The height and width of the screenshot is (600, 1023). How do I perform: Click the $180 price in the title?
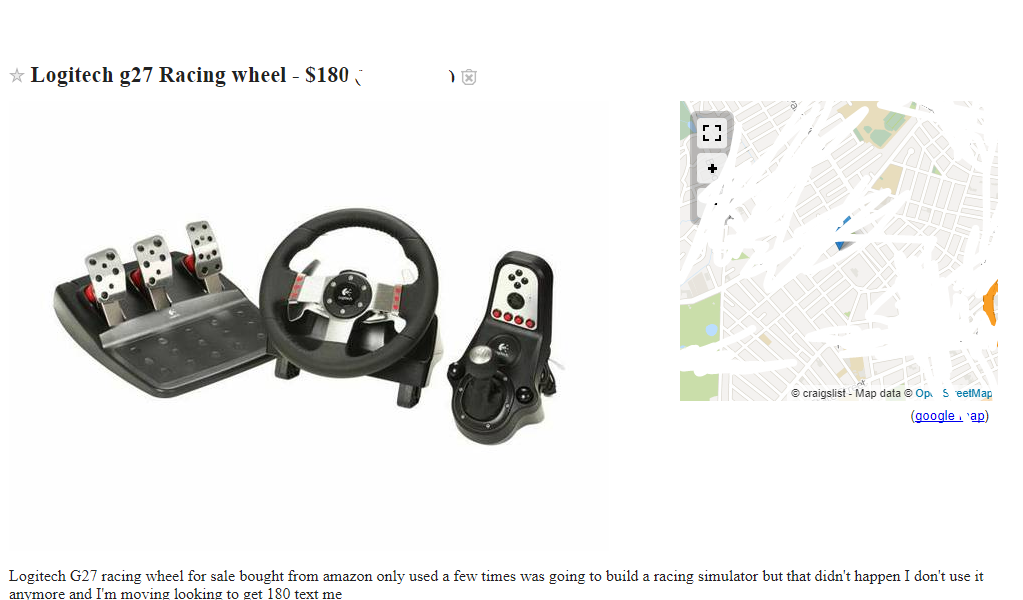(327, 75)
